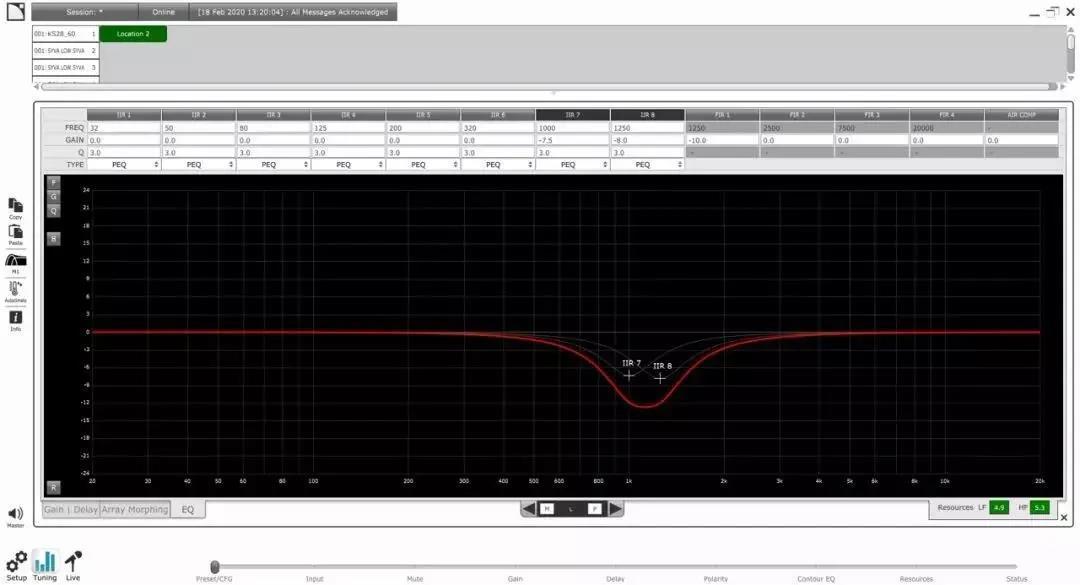This screenshot has height=585, width=1080.
Task: Toggle the F frequency lock button
Action: 54,183
